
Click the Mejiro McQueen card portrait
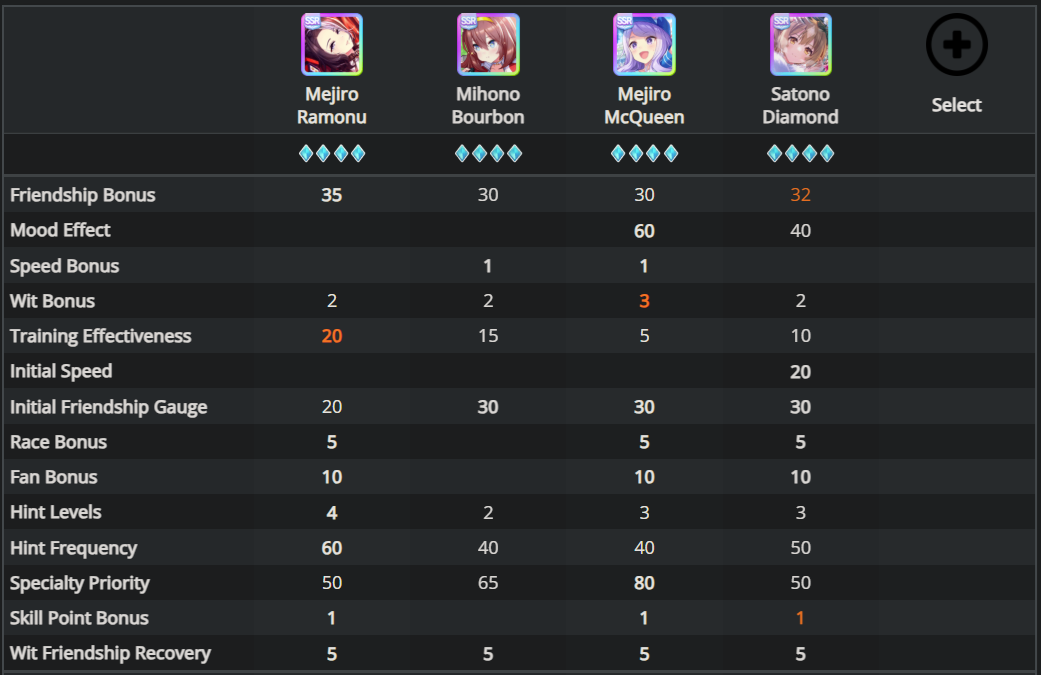pos(644,44)
